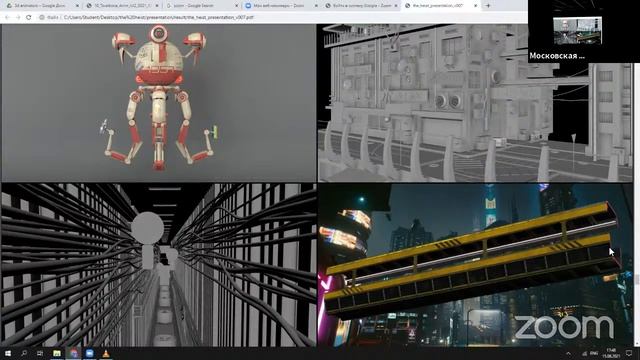The width and height of the screenshot is (640, 360).
Task: Click the file info icon in address bar
Action: (x=42, y=18)
